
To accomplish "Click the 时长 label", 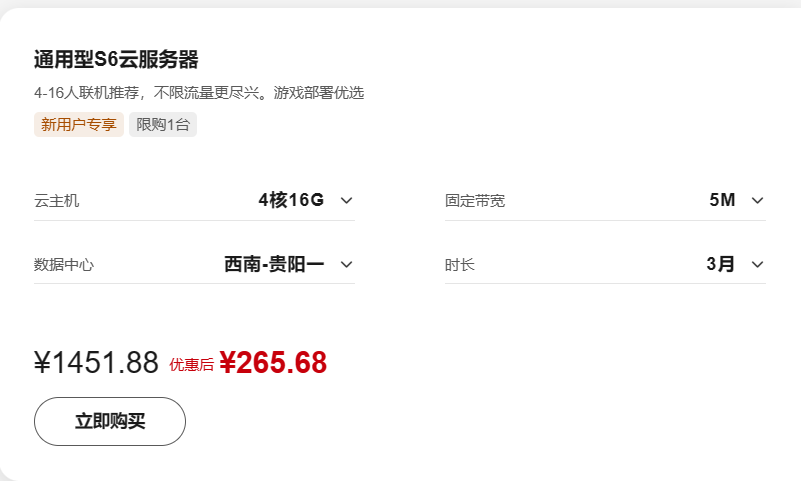I will click(460, 265).
